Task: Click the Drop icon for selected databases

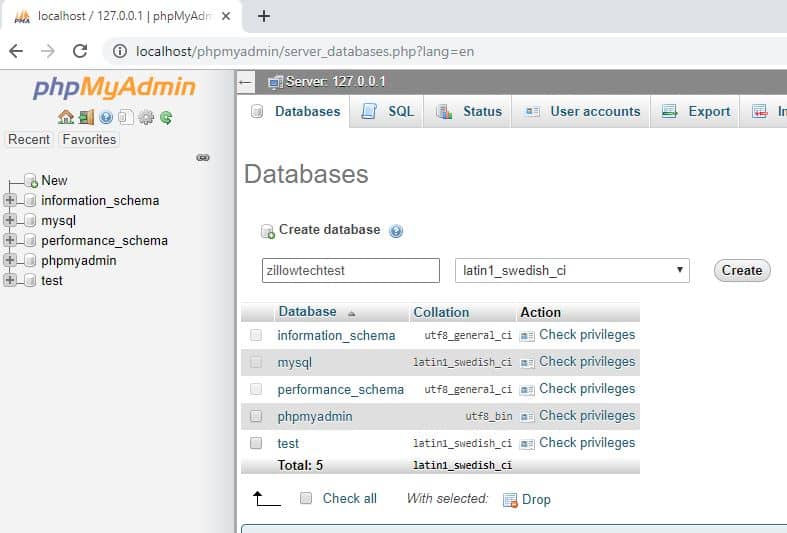Action: pos(510,500)
